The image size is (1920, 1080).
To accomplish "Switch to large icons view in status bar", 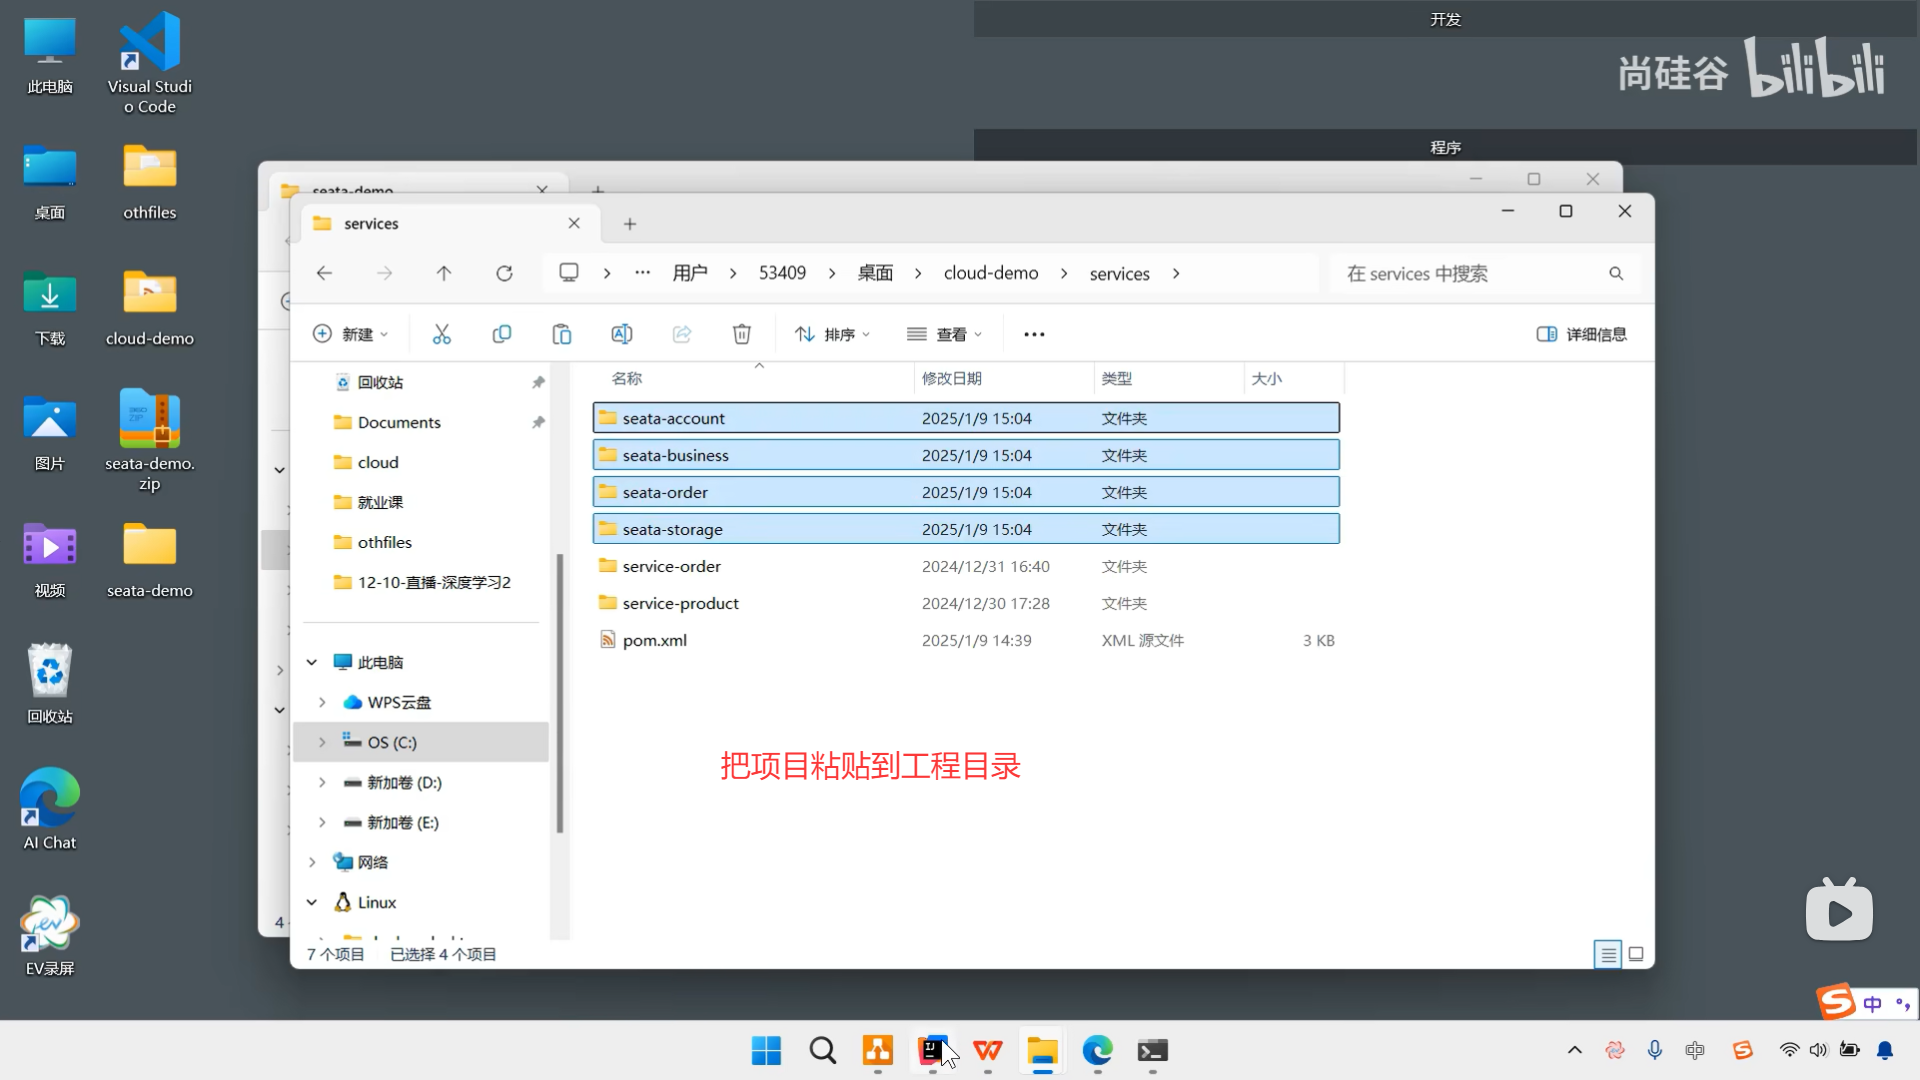I will pyautogui.click(x=1636, y=954).
